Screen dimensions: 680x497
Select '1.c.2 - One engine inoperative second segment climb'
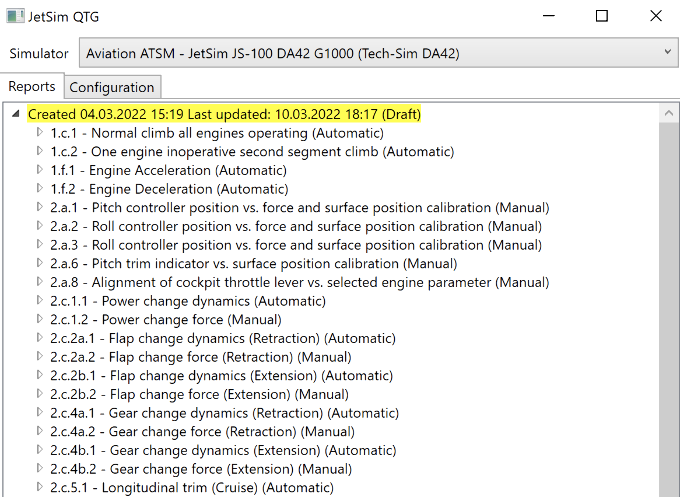pos(252,152)
